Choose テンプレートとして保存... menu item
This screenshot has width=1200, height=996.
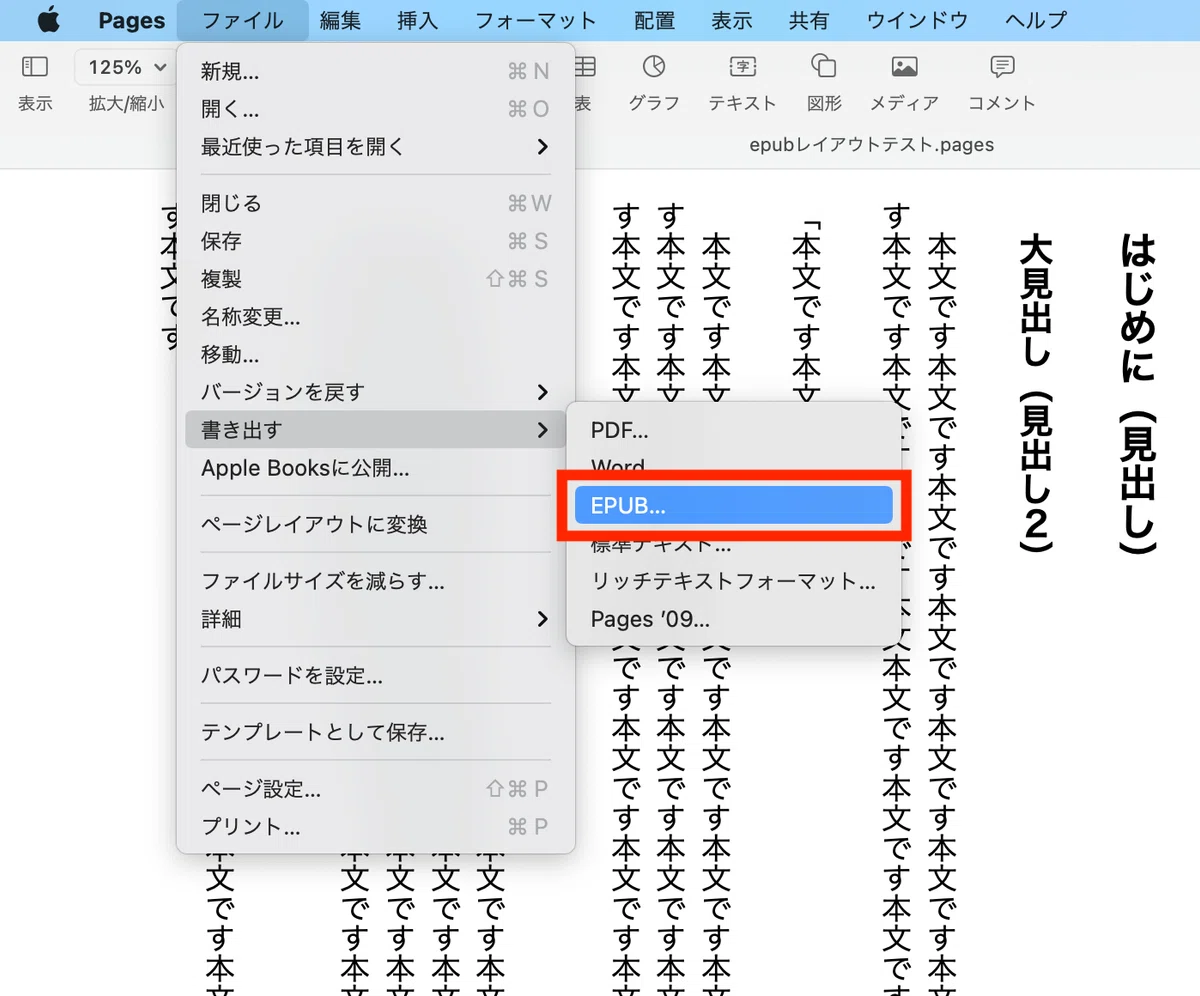click(x=376, y=733)
